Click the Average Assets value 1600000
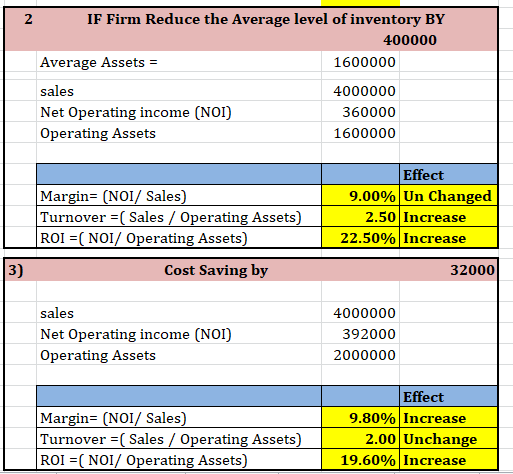Image resolution: width=513 pixels, height=474 pixels. click(x=364, y=62)
